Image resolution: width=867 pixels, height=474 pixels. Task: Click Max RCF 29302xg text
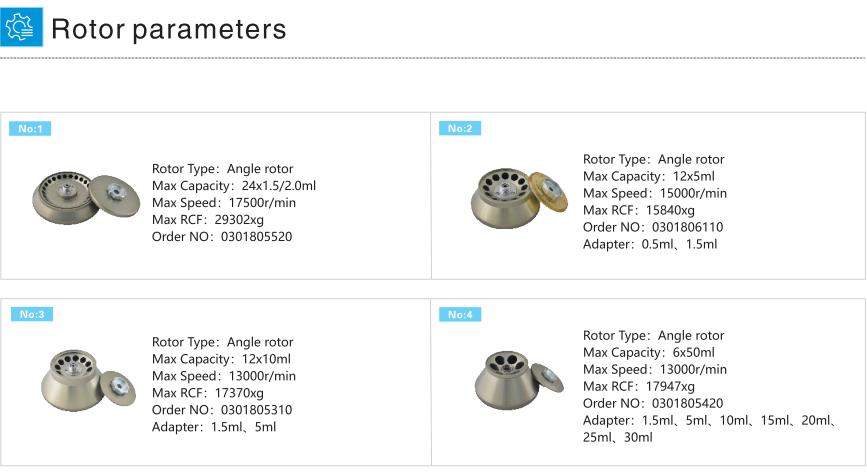pos(207,220)
